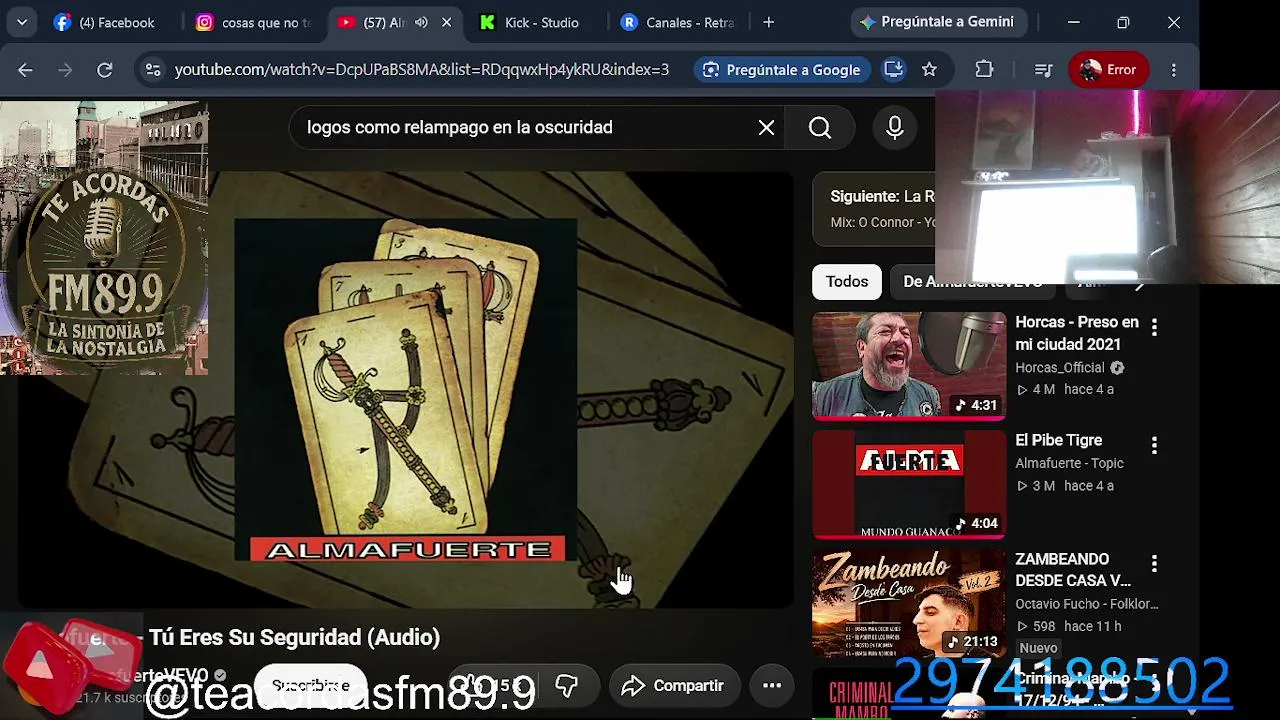Click the 'Octavio Fucho - Folklor...' channel name
The height and width of the screenshot is (720, 1280).
pyautogui.click(x=1087, y=604)
